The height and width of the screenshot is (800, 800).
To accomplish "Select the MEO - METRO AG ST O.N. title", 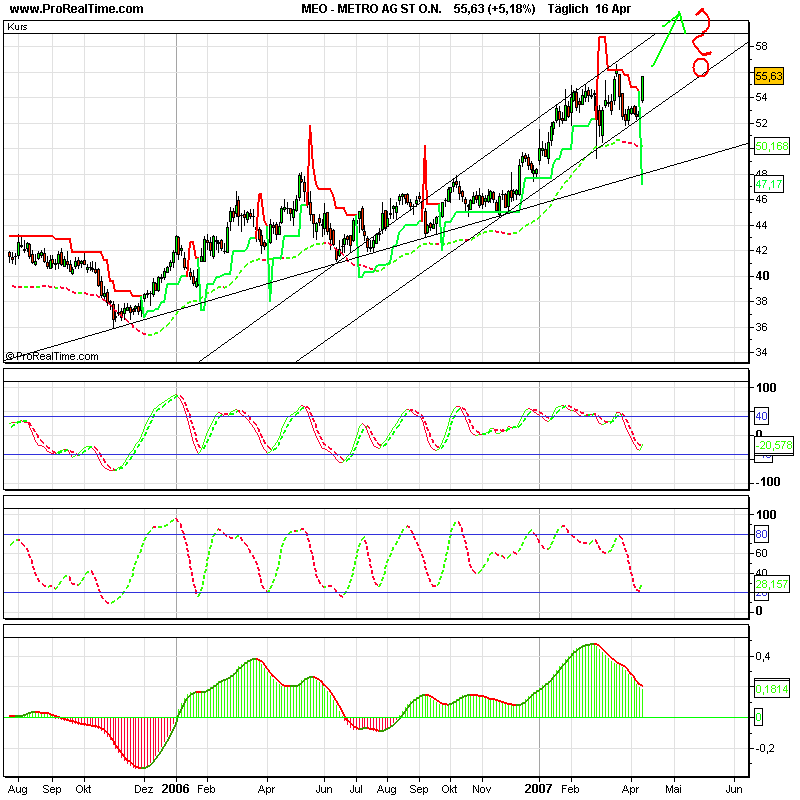I will 371,9.
